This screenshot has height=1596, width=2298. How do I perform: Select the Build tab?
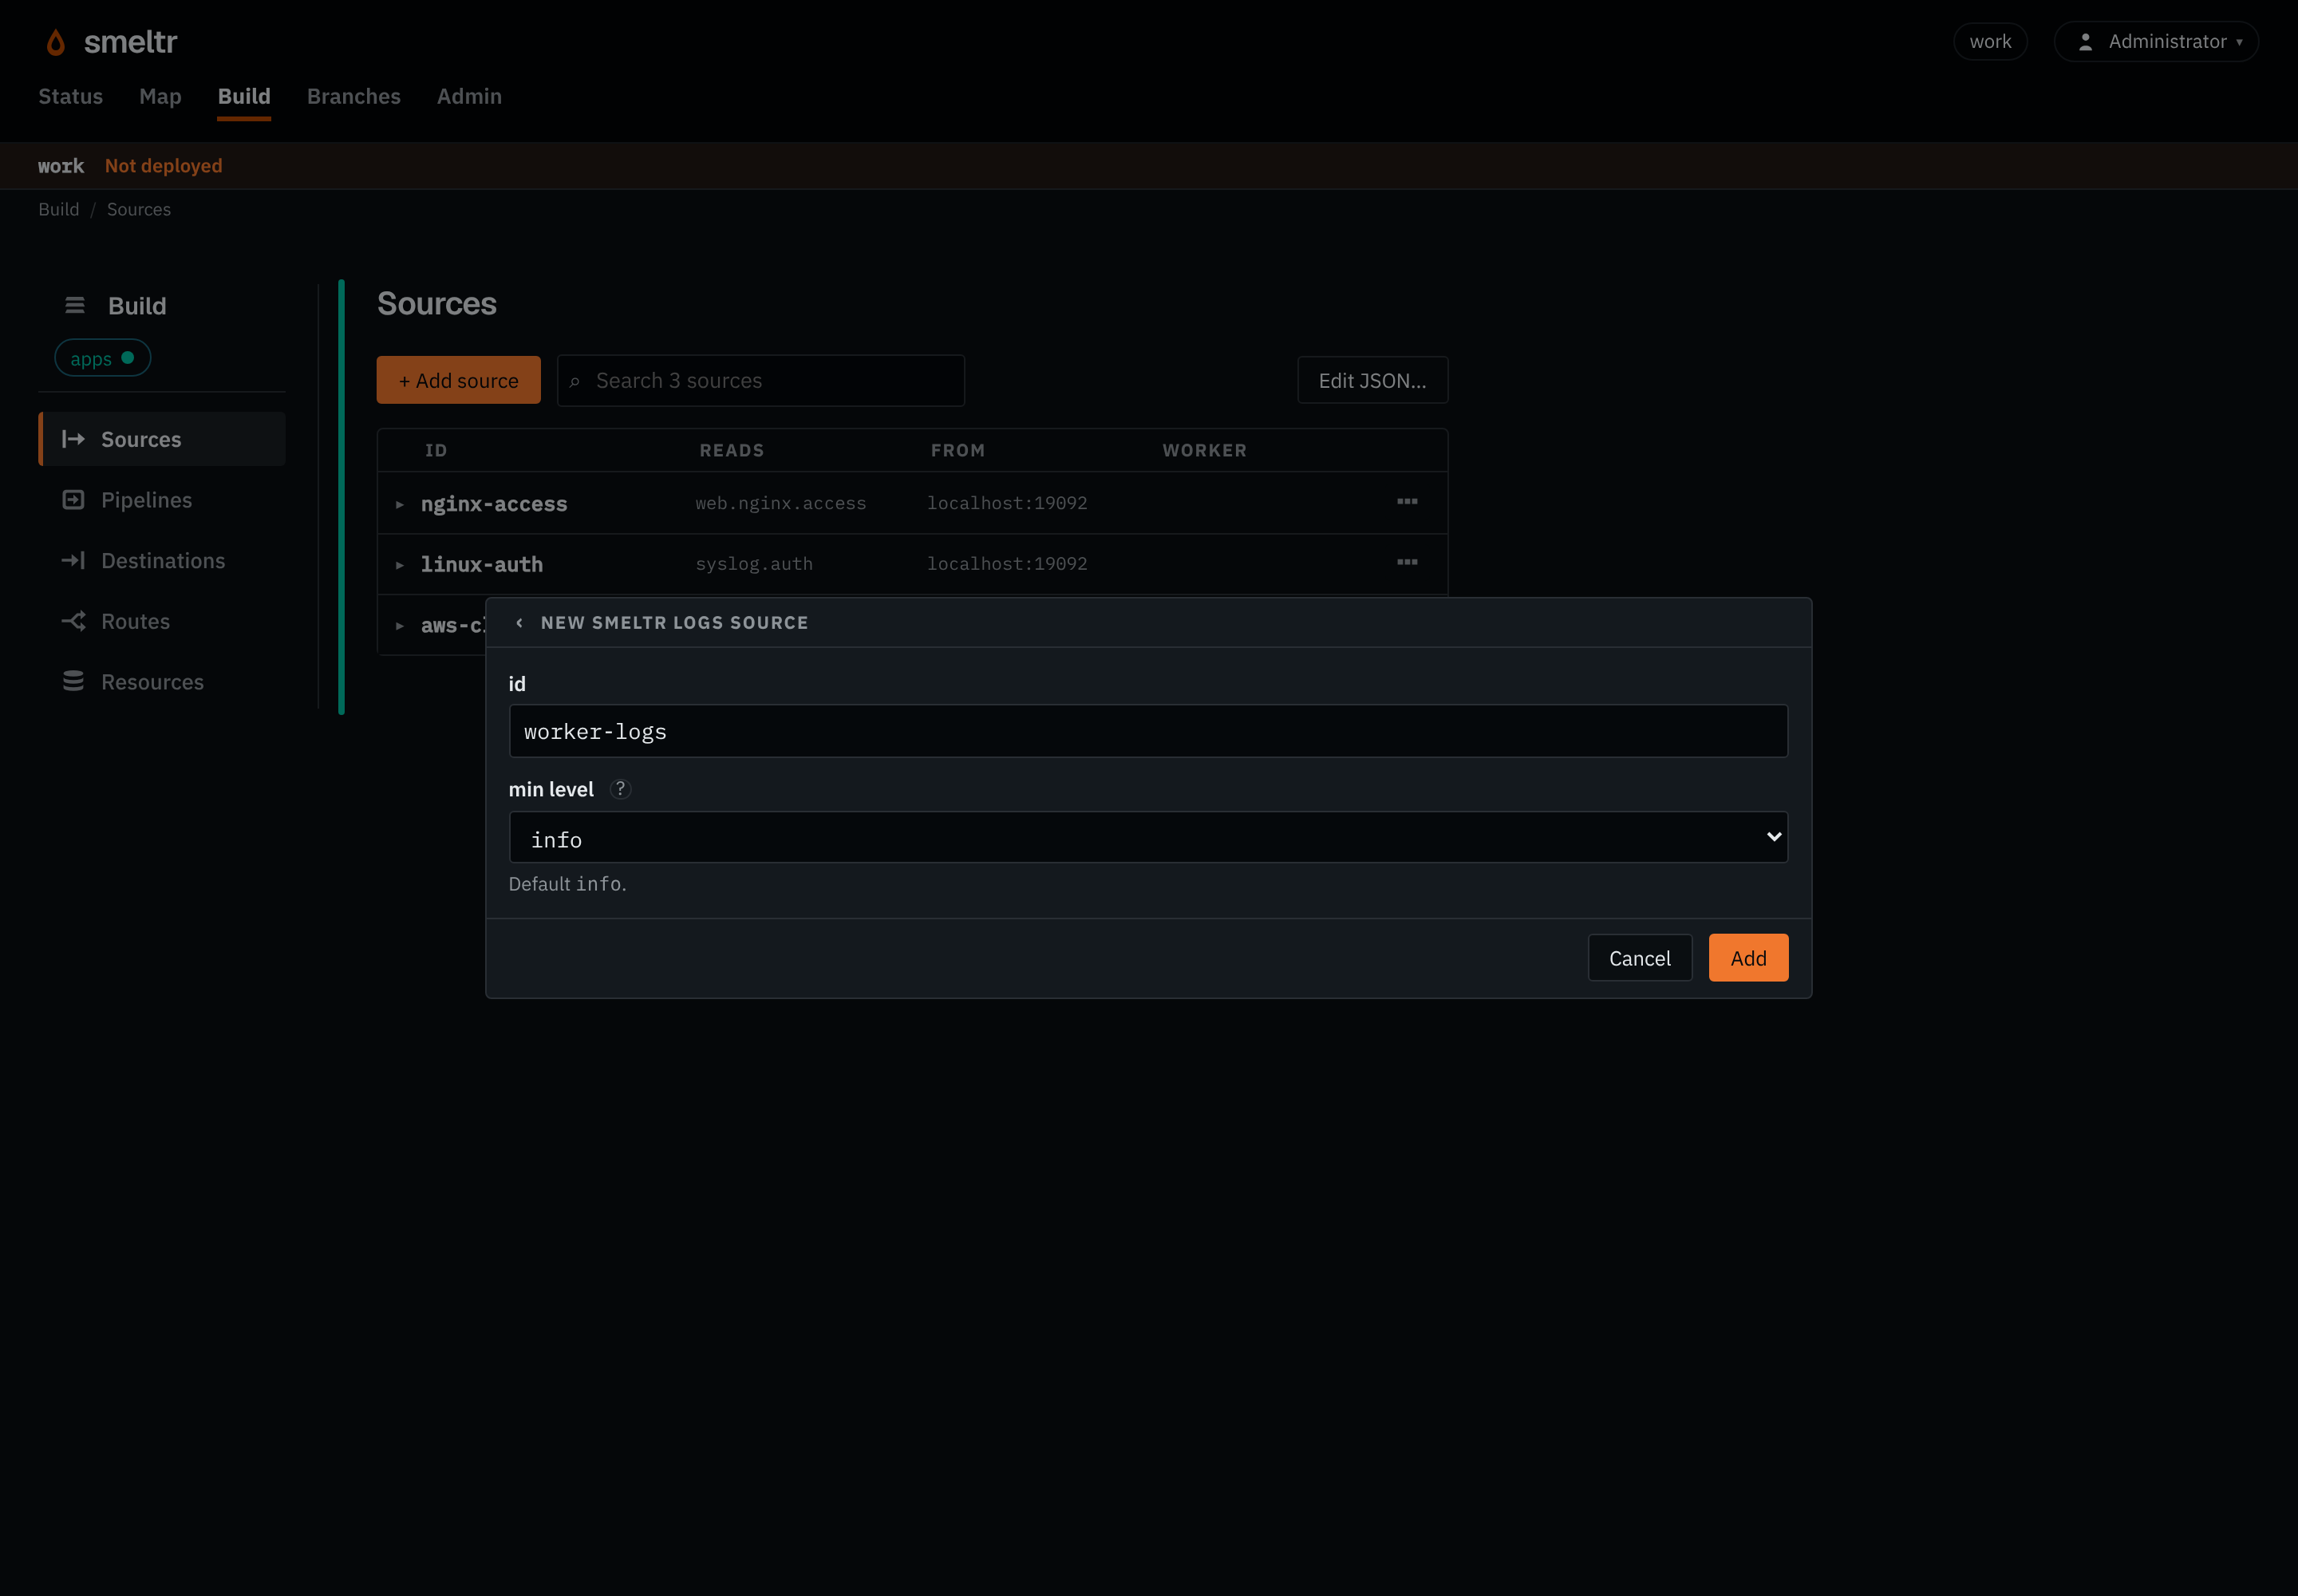point(244,96)
